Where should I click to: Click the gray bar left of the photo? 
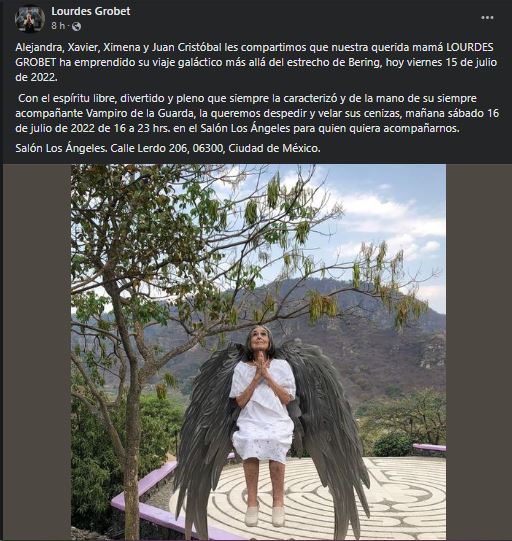(37, 352)
